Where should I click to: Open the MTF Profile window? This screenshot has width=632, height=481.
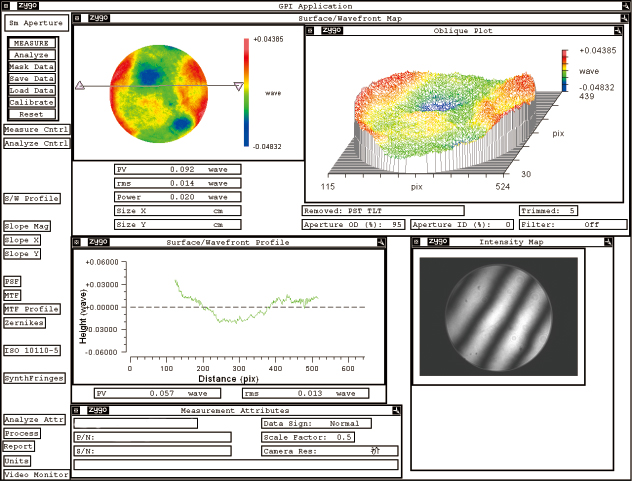point(32,310)
